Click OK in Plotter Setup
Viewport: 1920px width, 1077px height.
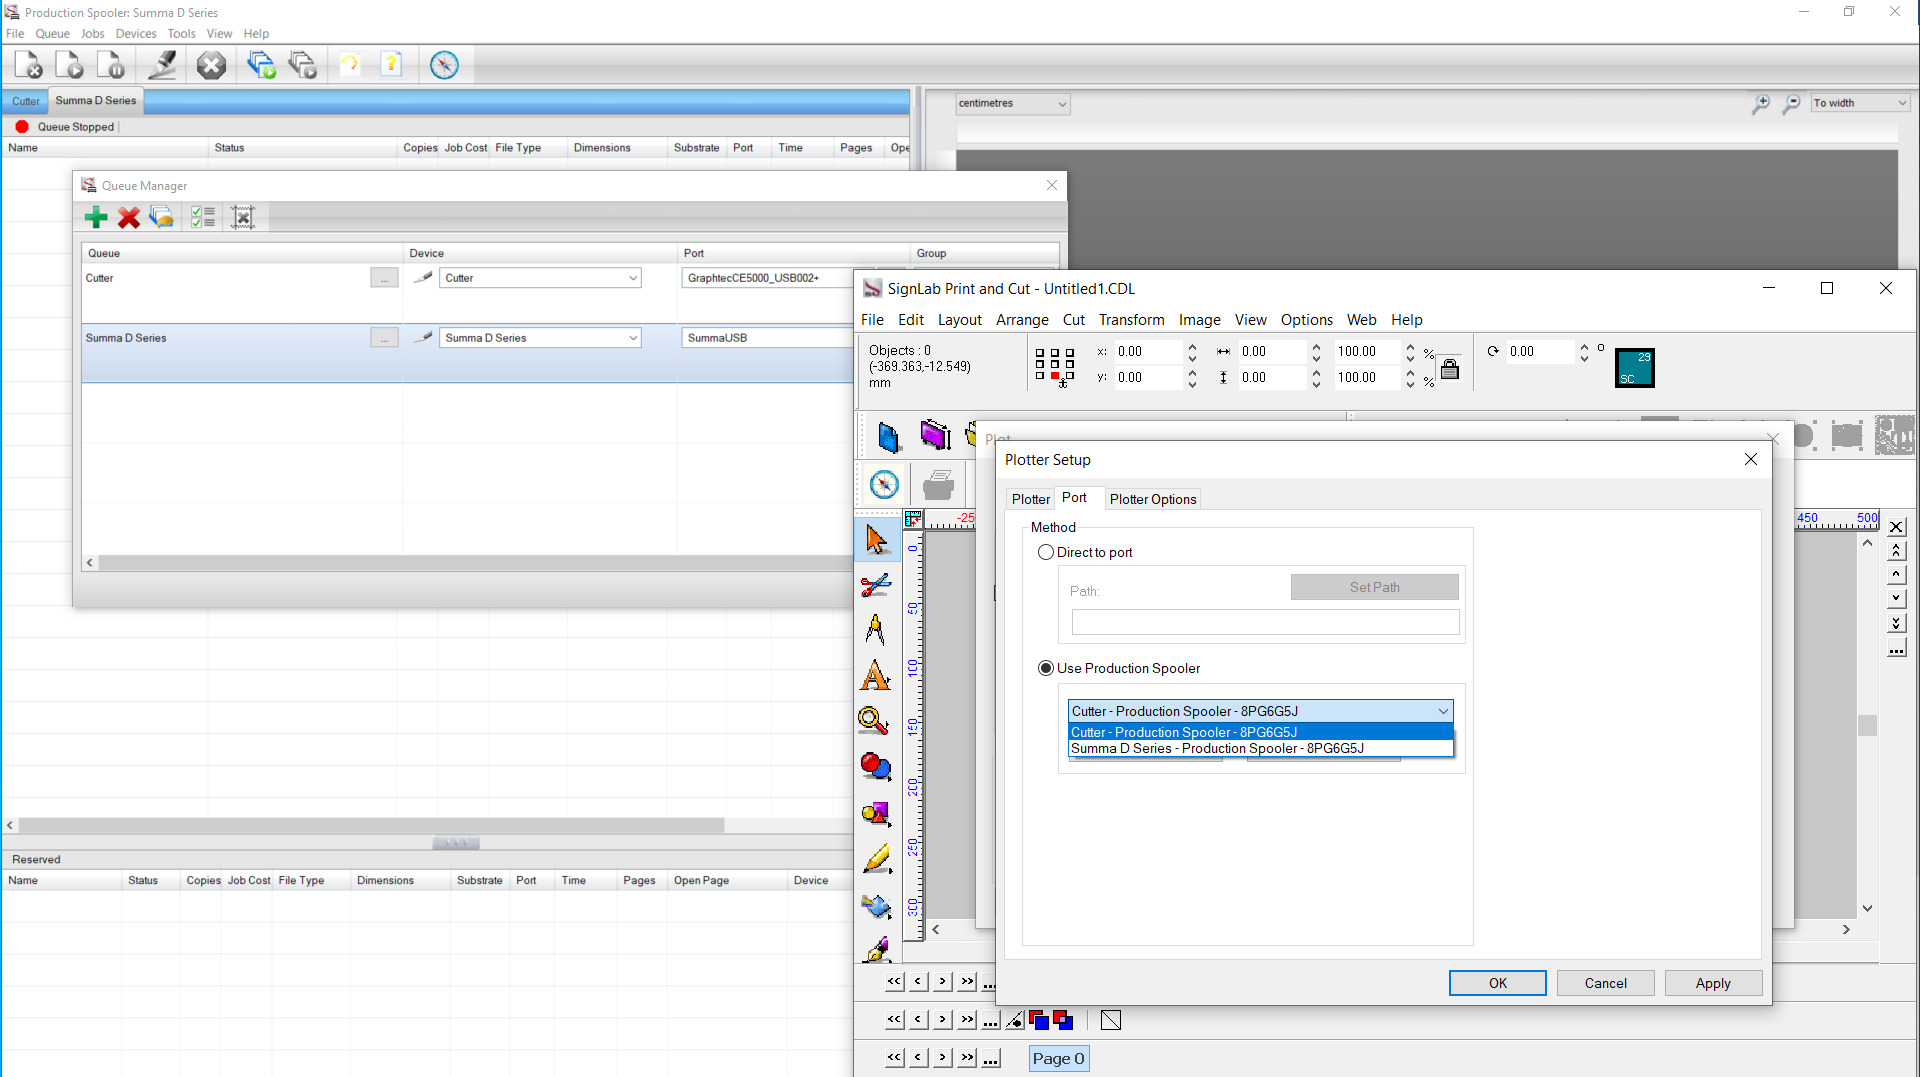1497,983
